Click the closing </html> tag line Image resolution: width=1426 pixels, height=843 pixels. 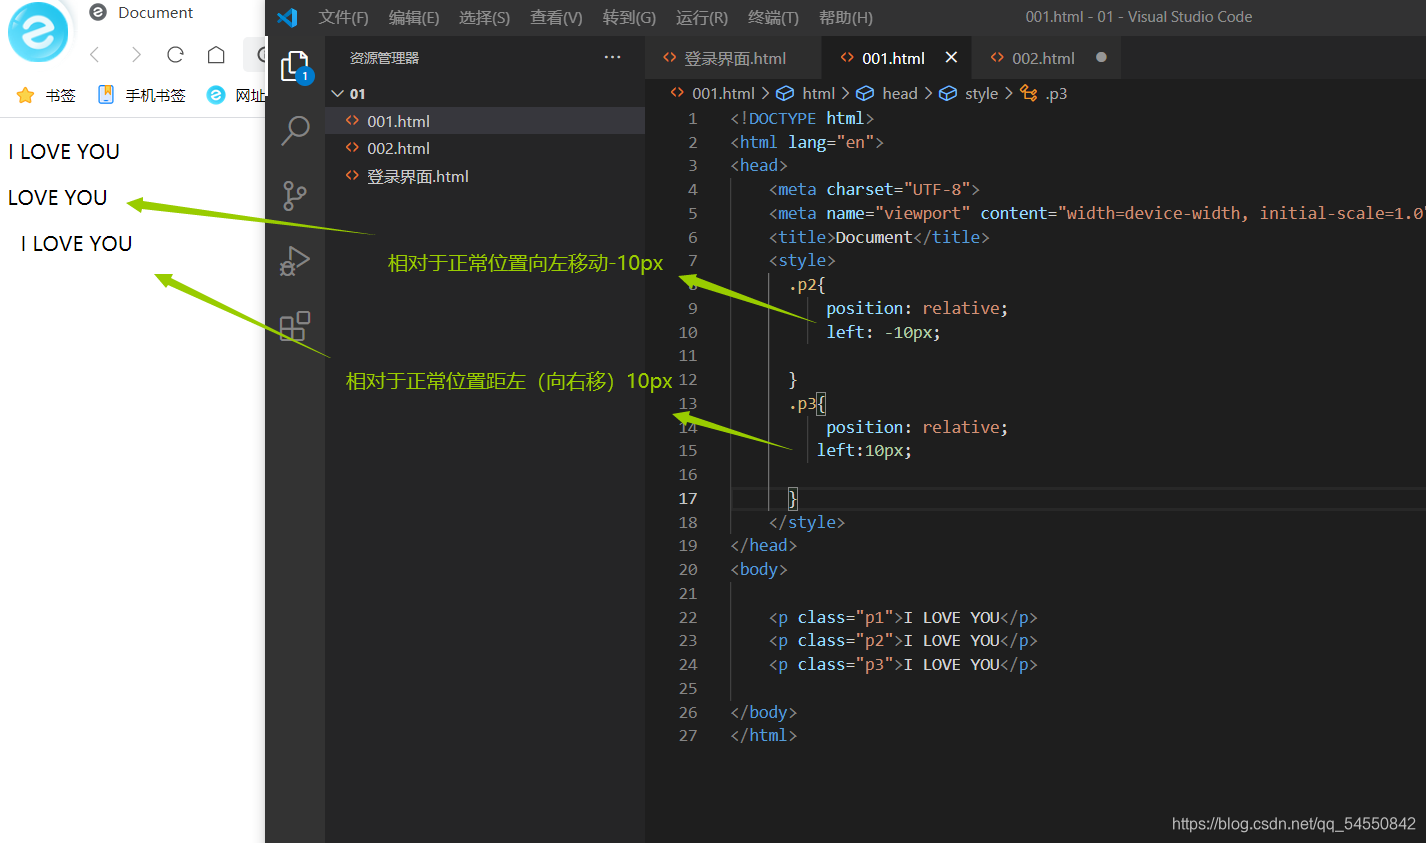764,735
